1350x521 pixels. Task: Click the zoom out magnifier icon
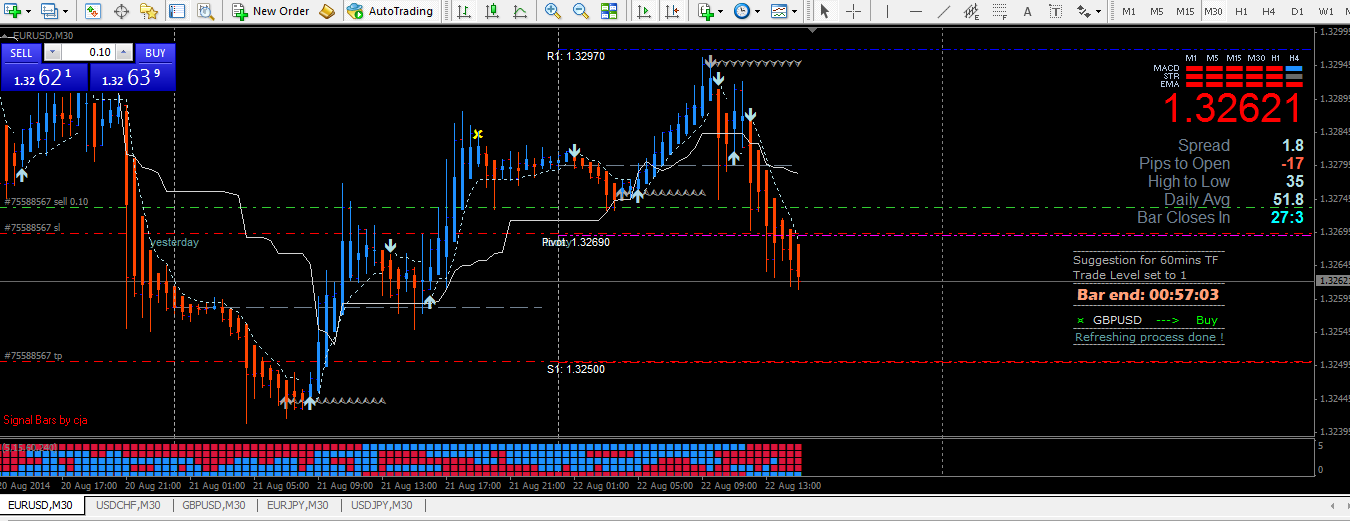click(581, 11)
